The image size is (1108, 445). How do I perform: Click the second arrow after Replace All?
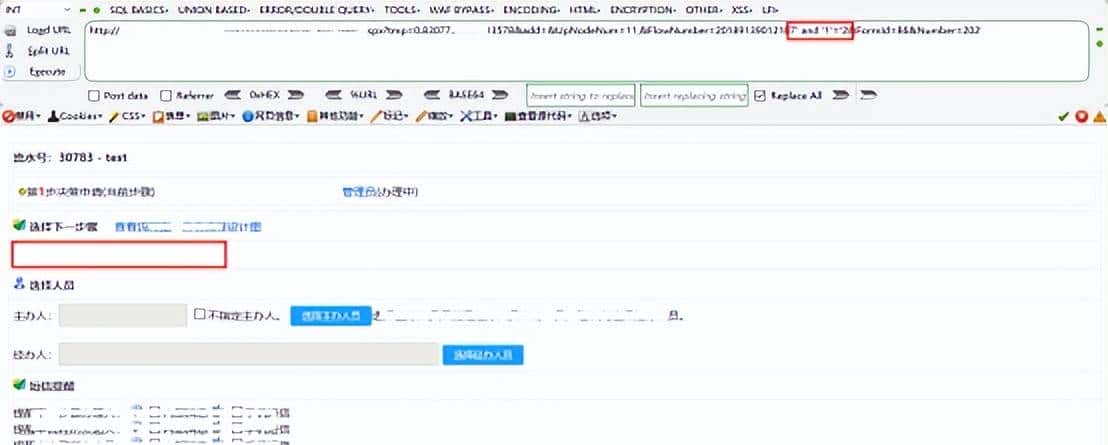click(868, 95)
